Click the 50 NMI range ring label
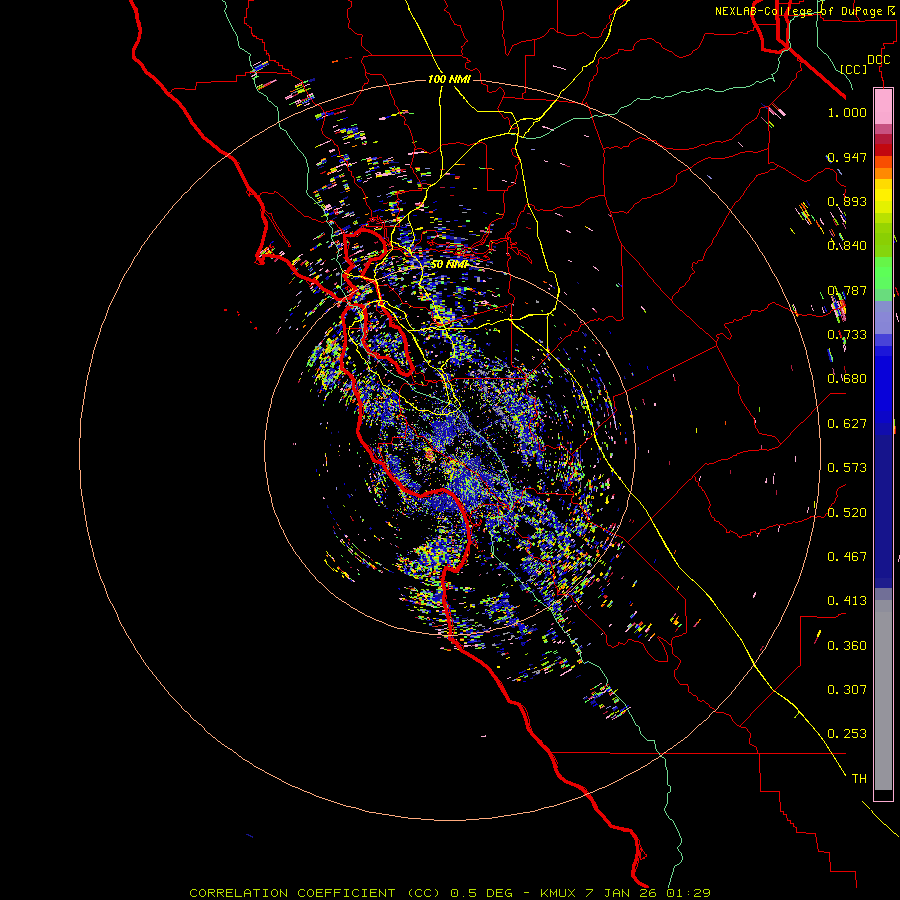 tap(449, 264)
